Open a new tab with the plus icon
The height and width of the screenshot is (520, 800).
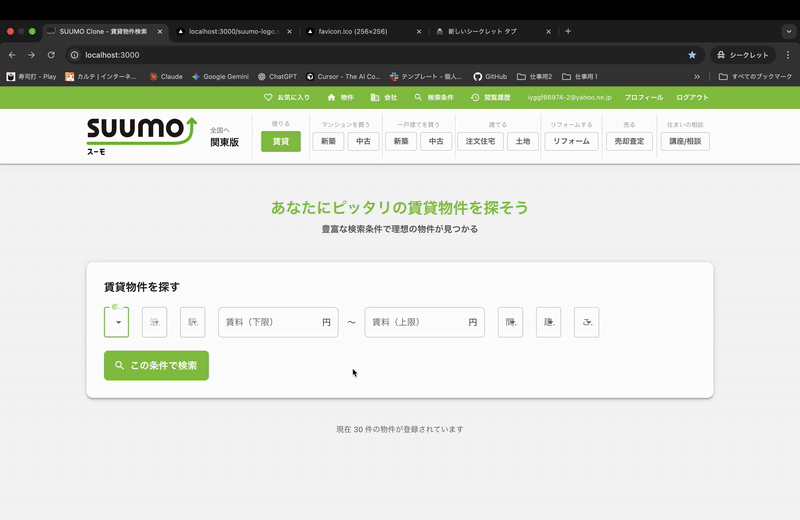(x=568, y=31)
